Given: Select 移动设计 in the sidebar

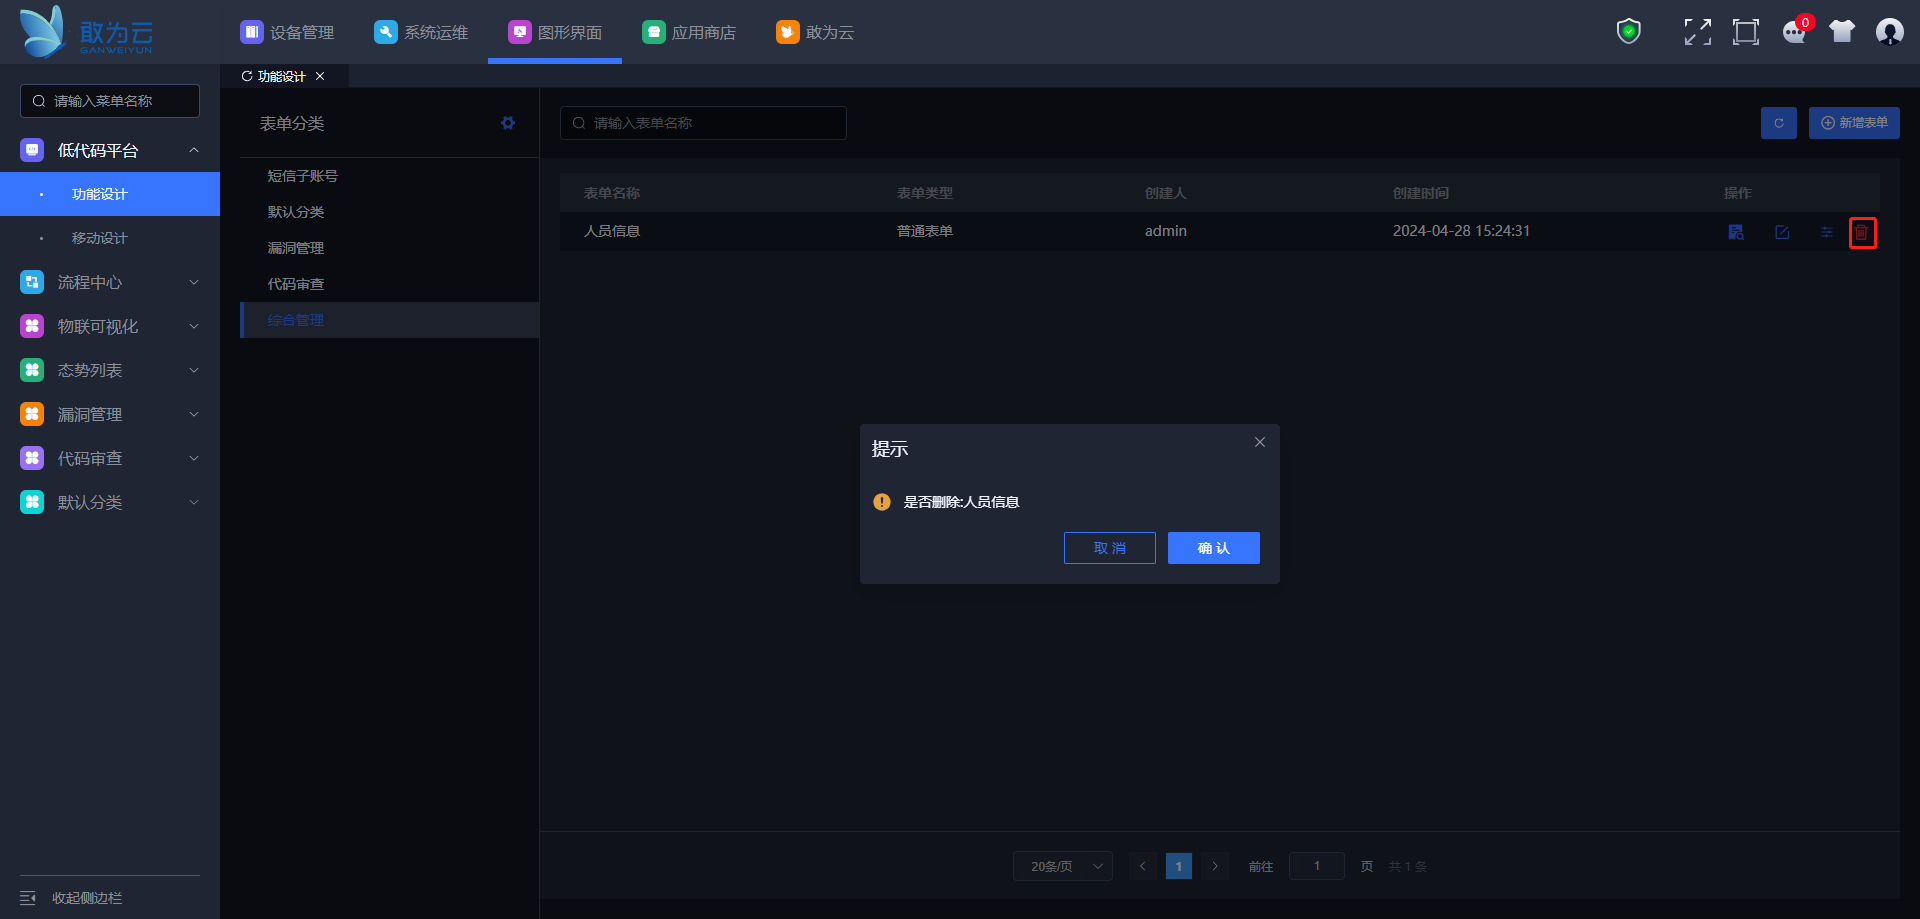Looking at the screenshot, I should (99, 238).
